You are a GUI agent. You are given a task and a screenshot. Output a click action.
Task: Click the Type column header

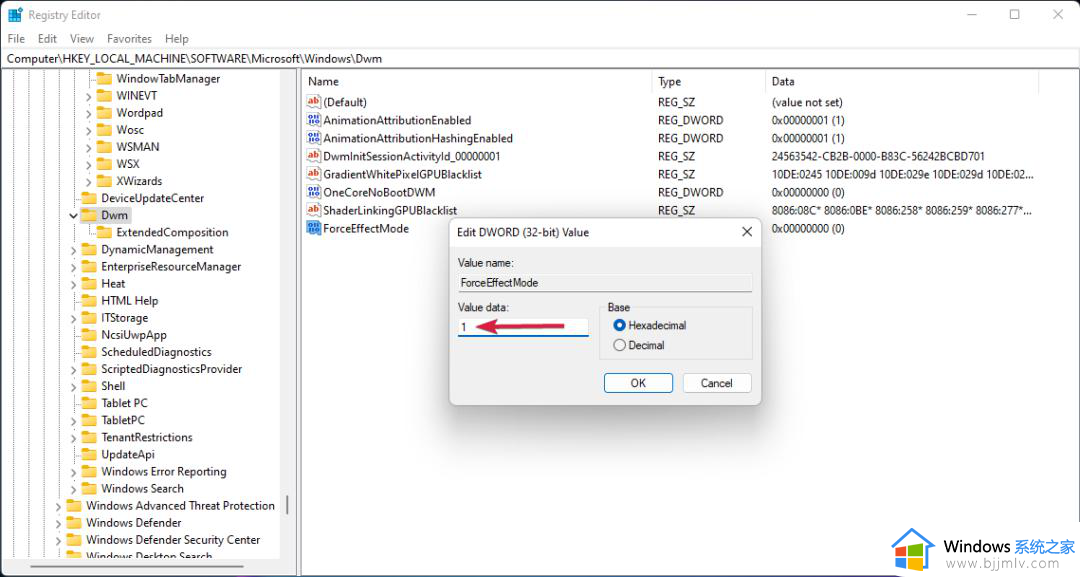(x=708, y=81)
